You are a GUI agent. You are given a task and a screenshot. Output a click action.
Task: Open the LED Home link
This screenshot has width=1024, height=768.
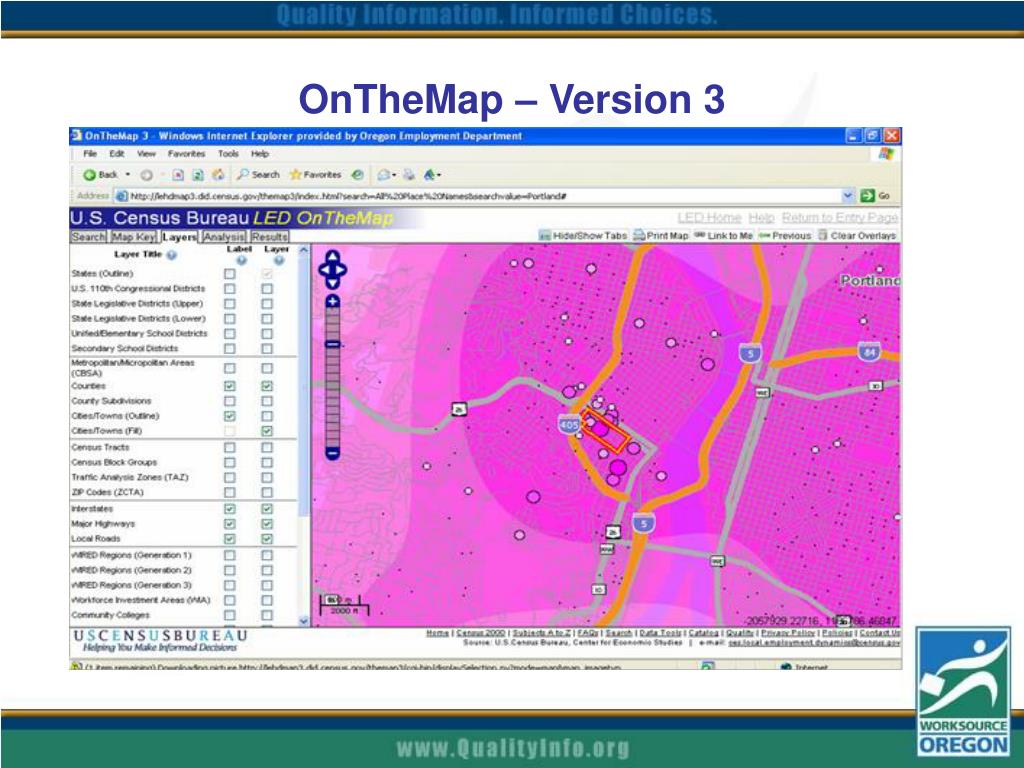click(709, 217)
